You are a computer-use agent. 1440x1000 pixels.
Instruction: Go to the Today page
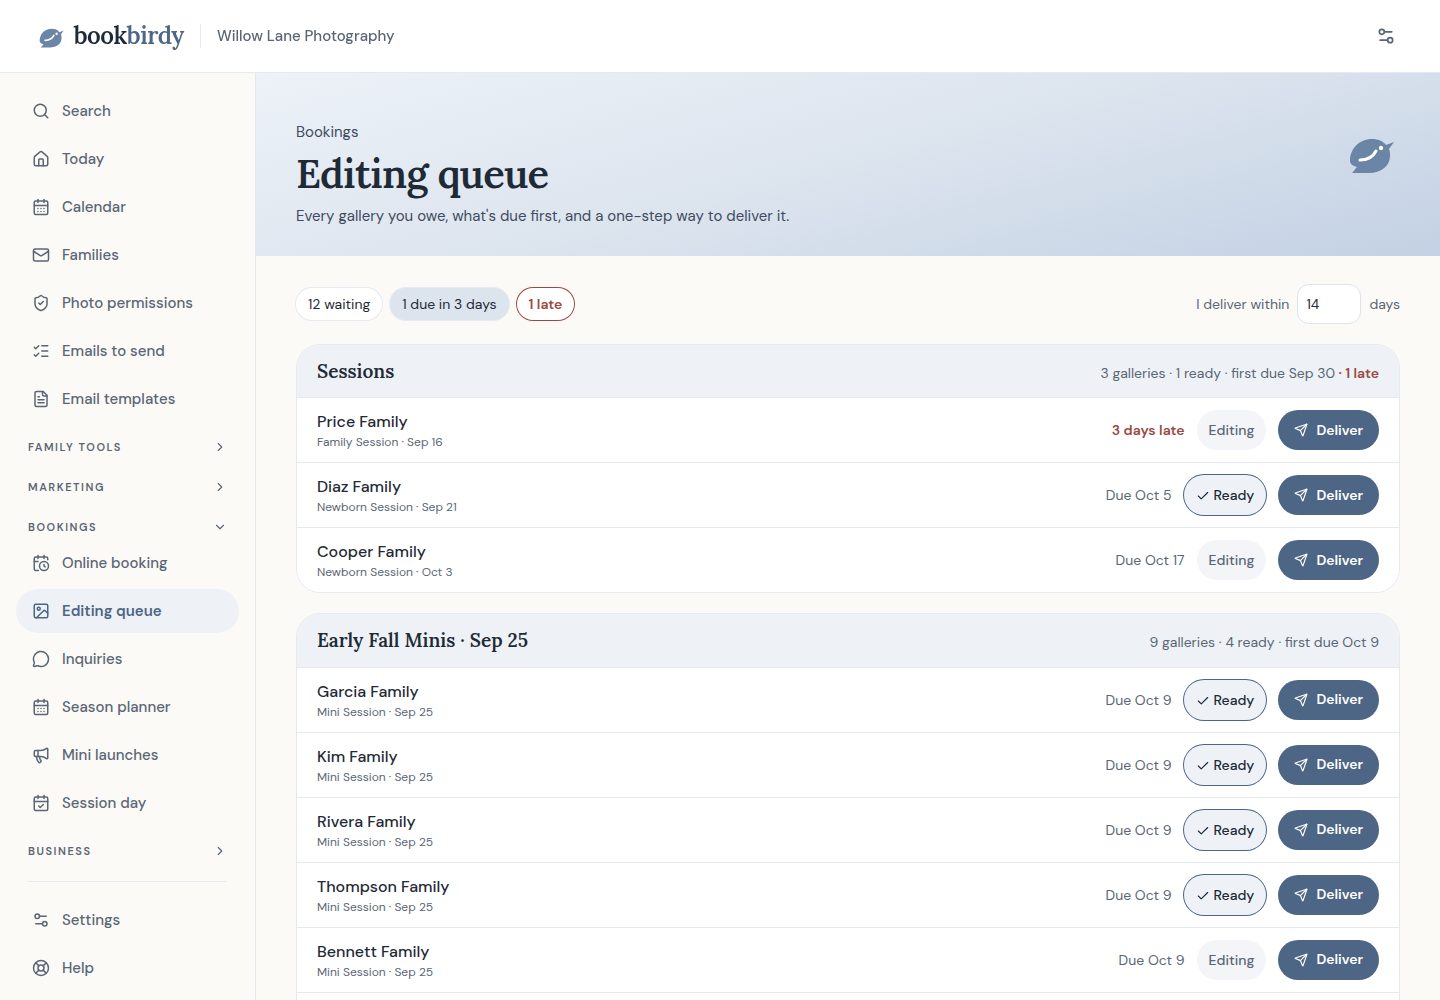tap(127, 159)
